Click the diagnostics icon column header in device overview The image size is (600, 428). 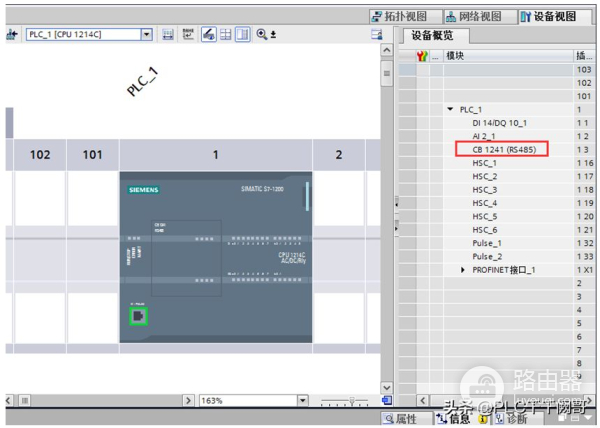tap(423, 55)
